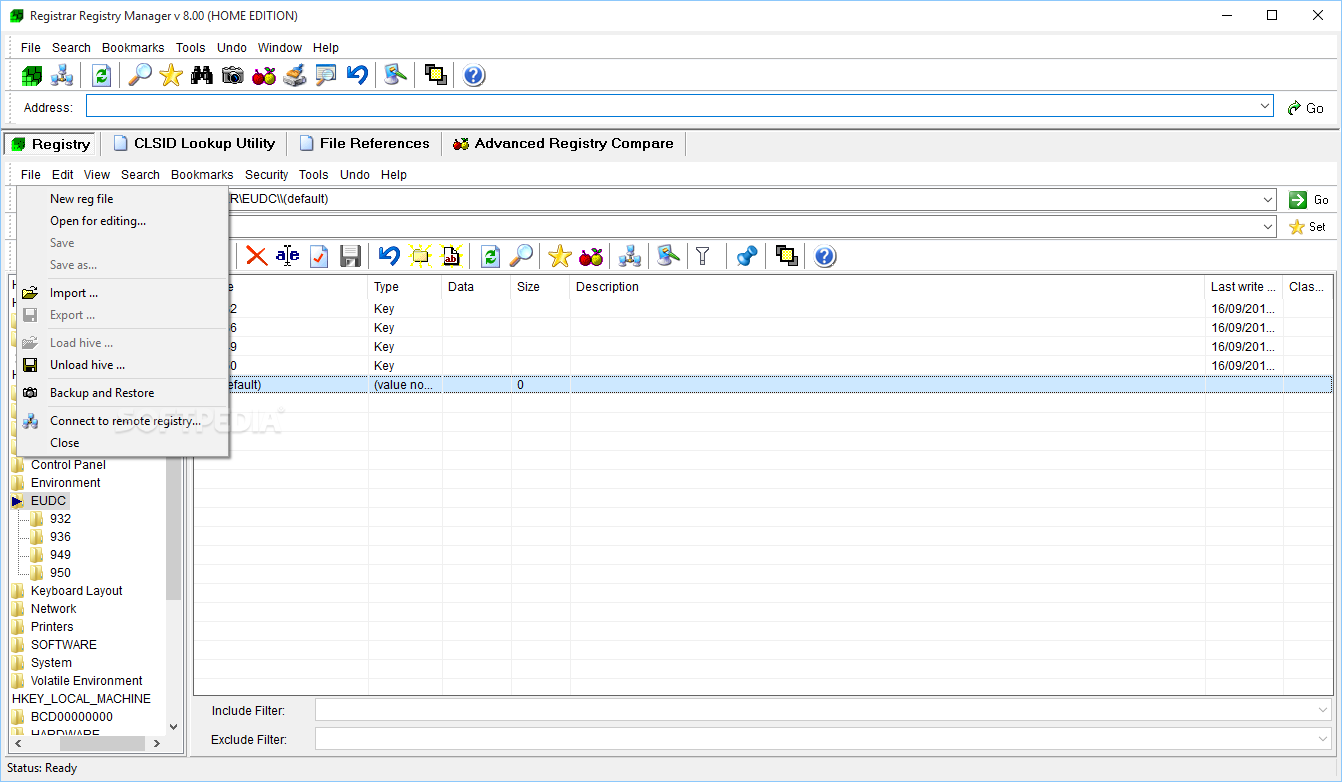Click the blue pushpin icon
Screen dimensions: 1342x782
(746, 256)
